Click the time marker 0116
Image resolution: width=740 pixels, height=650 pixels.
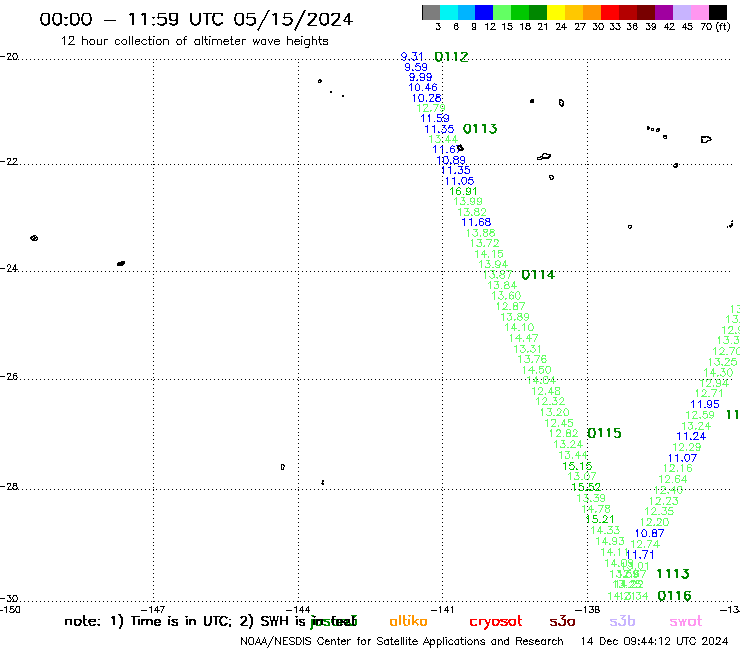[674, 596]
